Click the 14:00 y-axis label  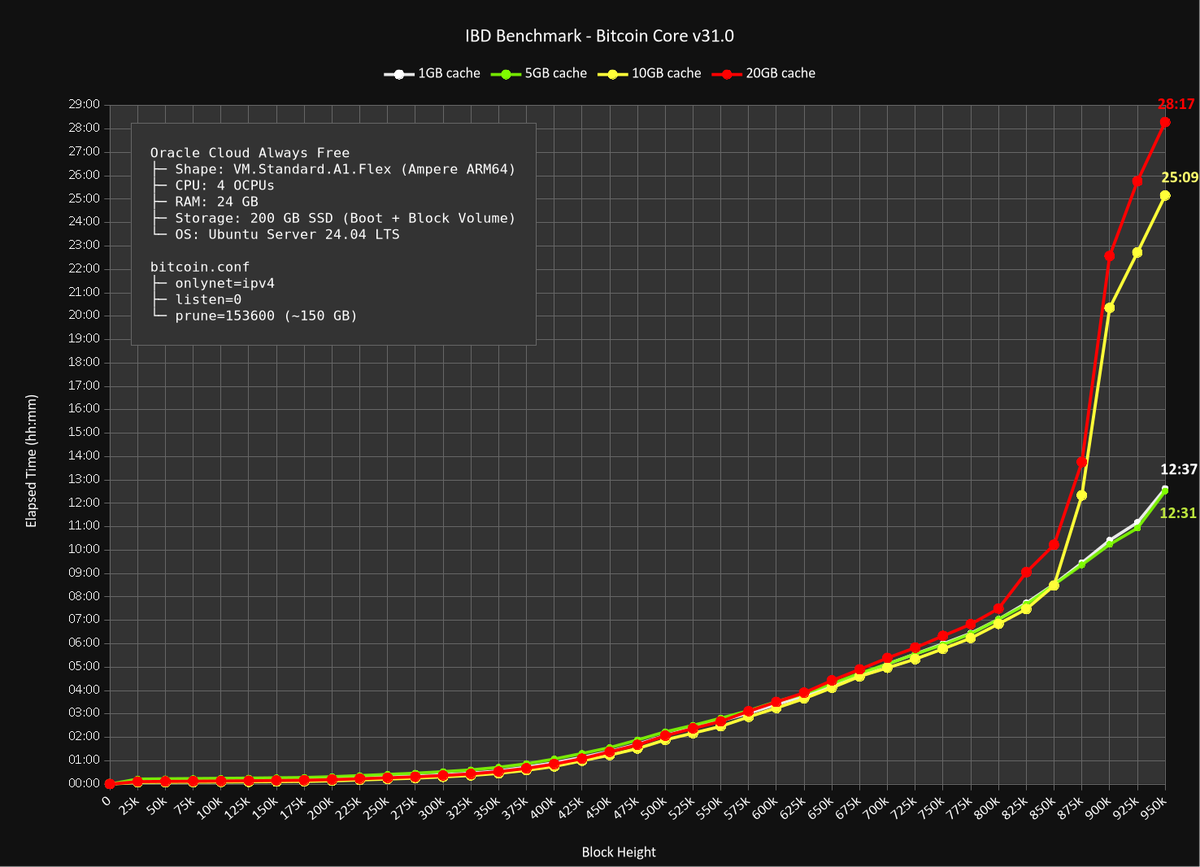[85, 455]
